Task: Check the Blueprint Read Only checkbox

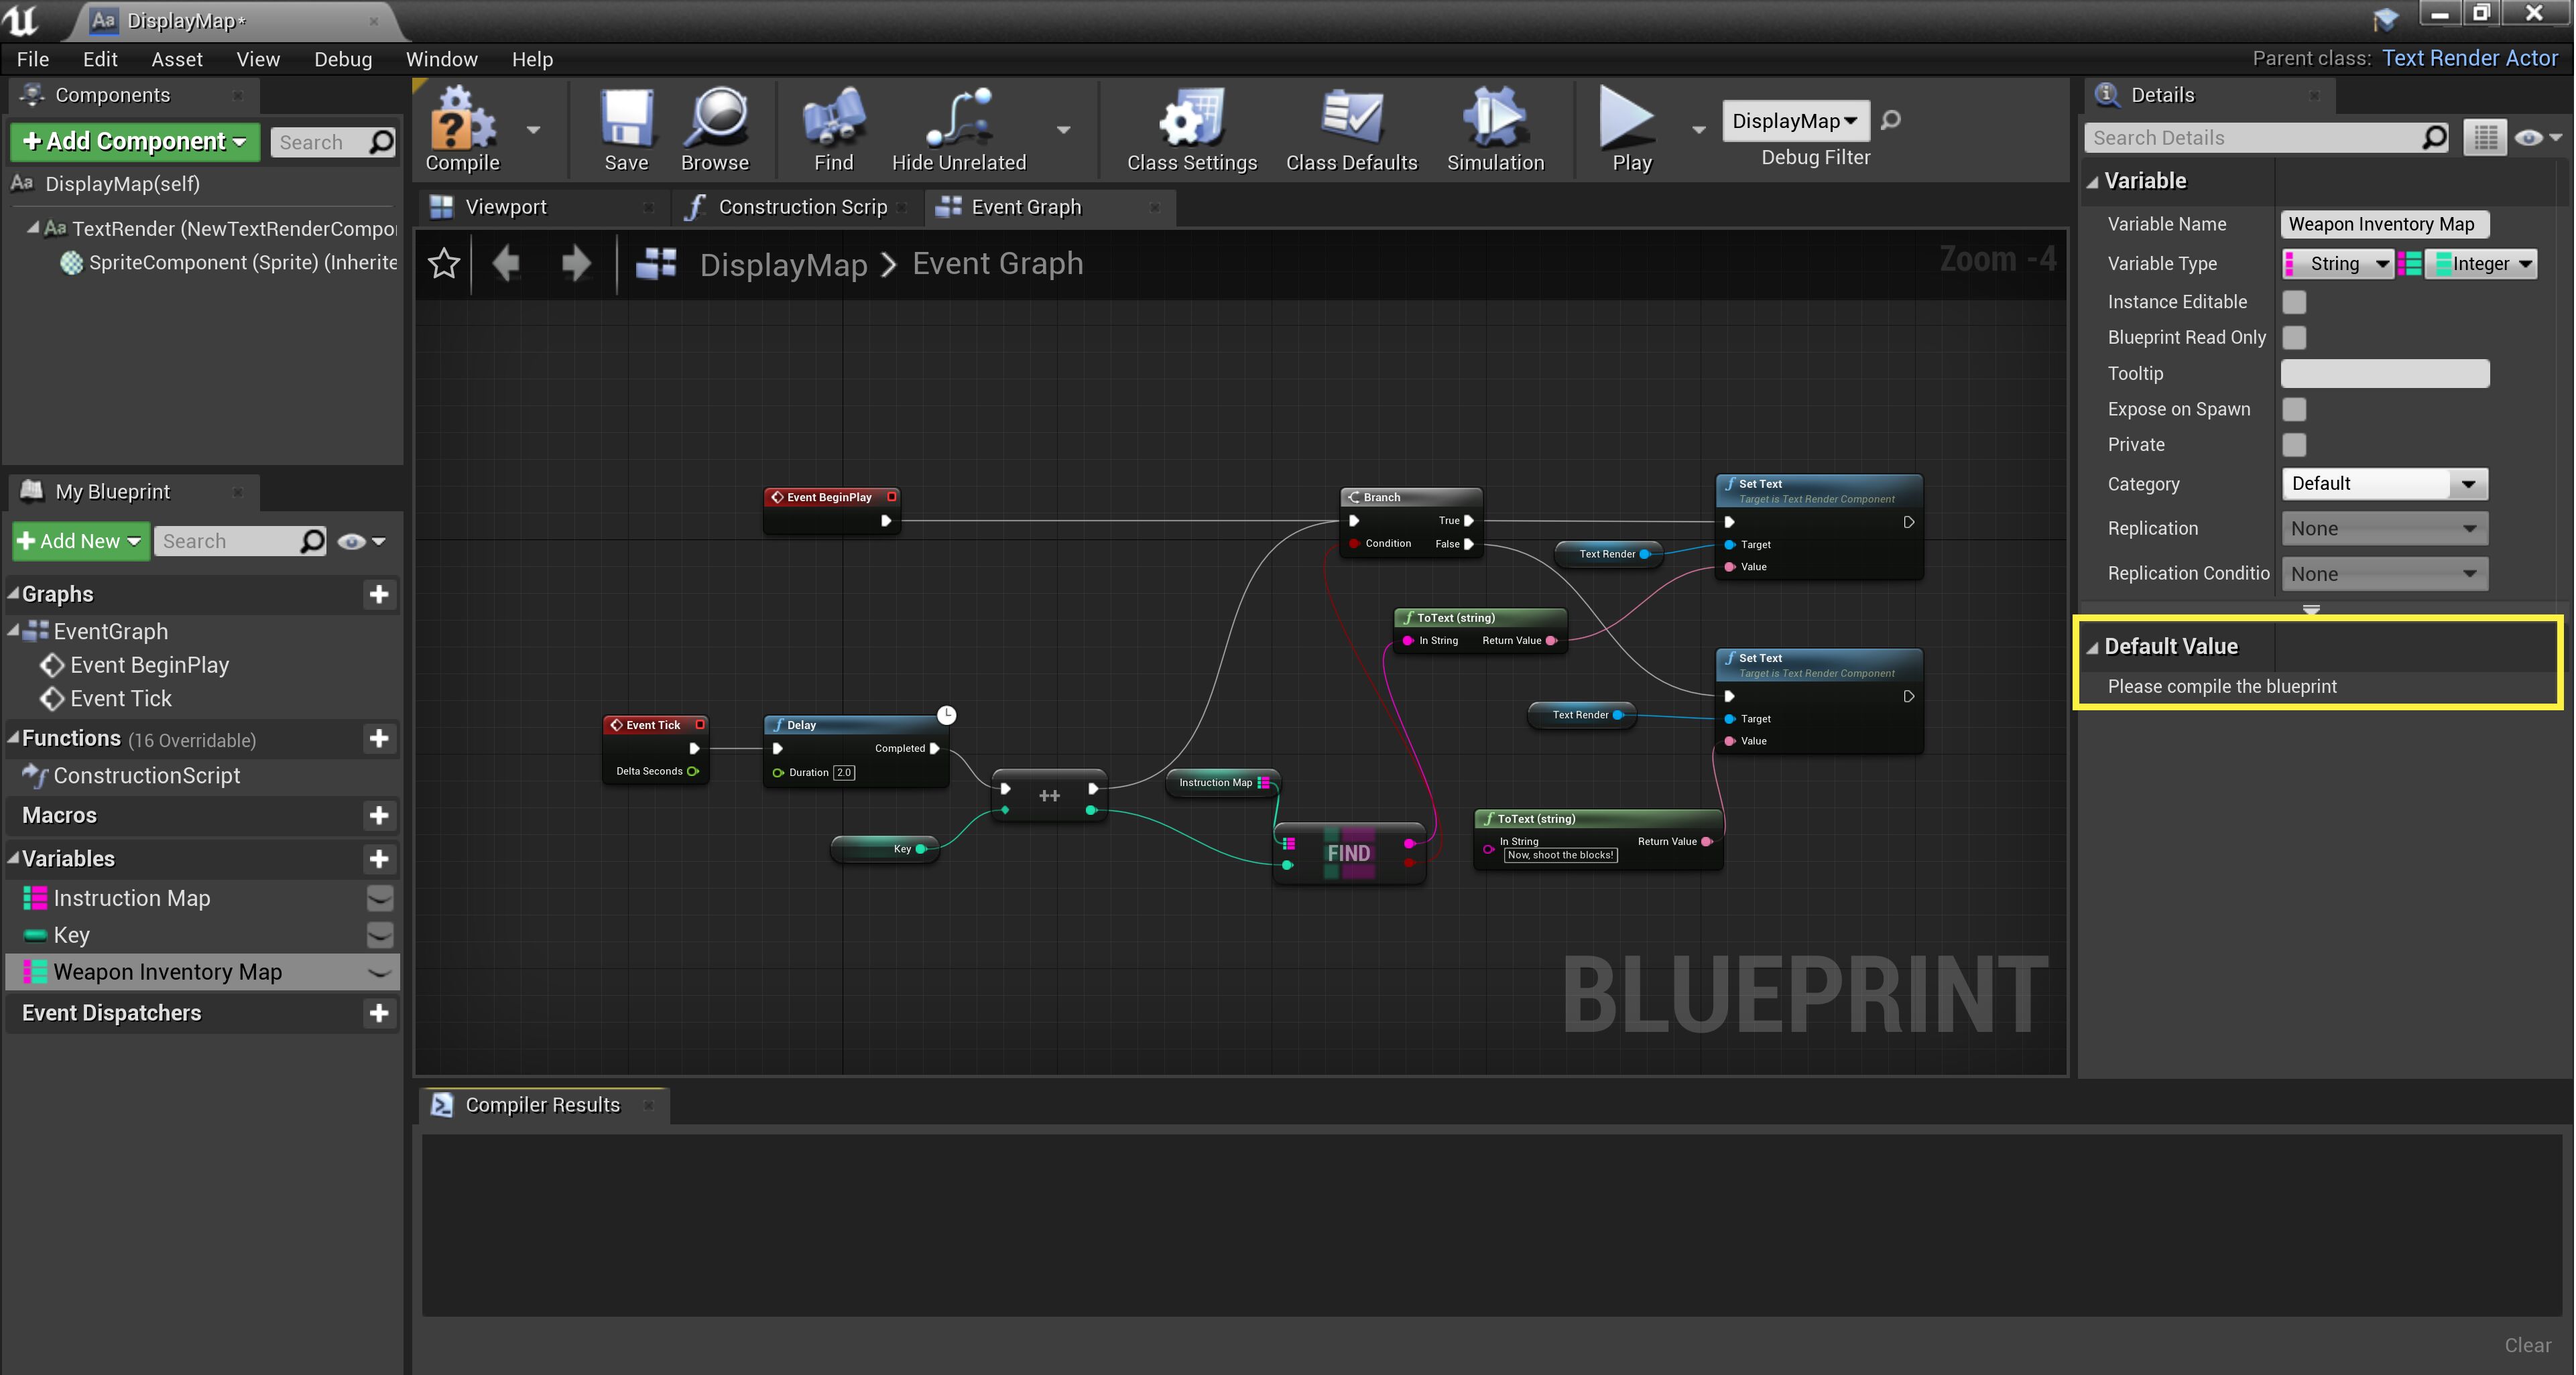Action: click(x=2294, y=337)
